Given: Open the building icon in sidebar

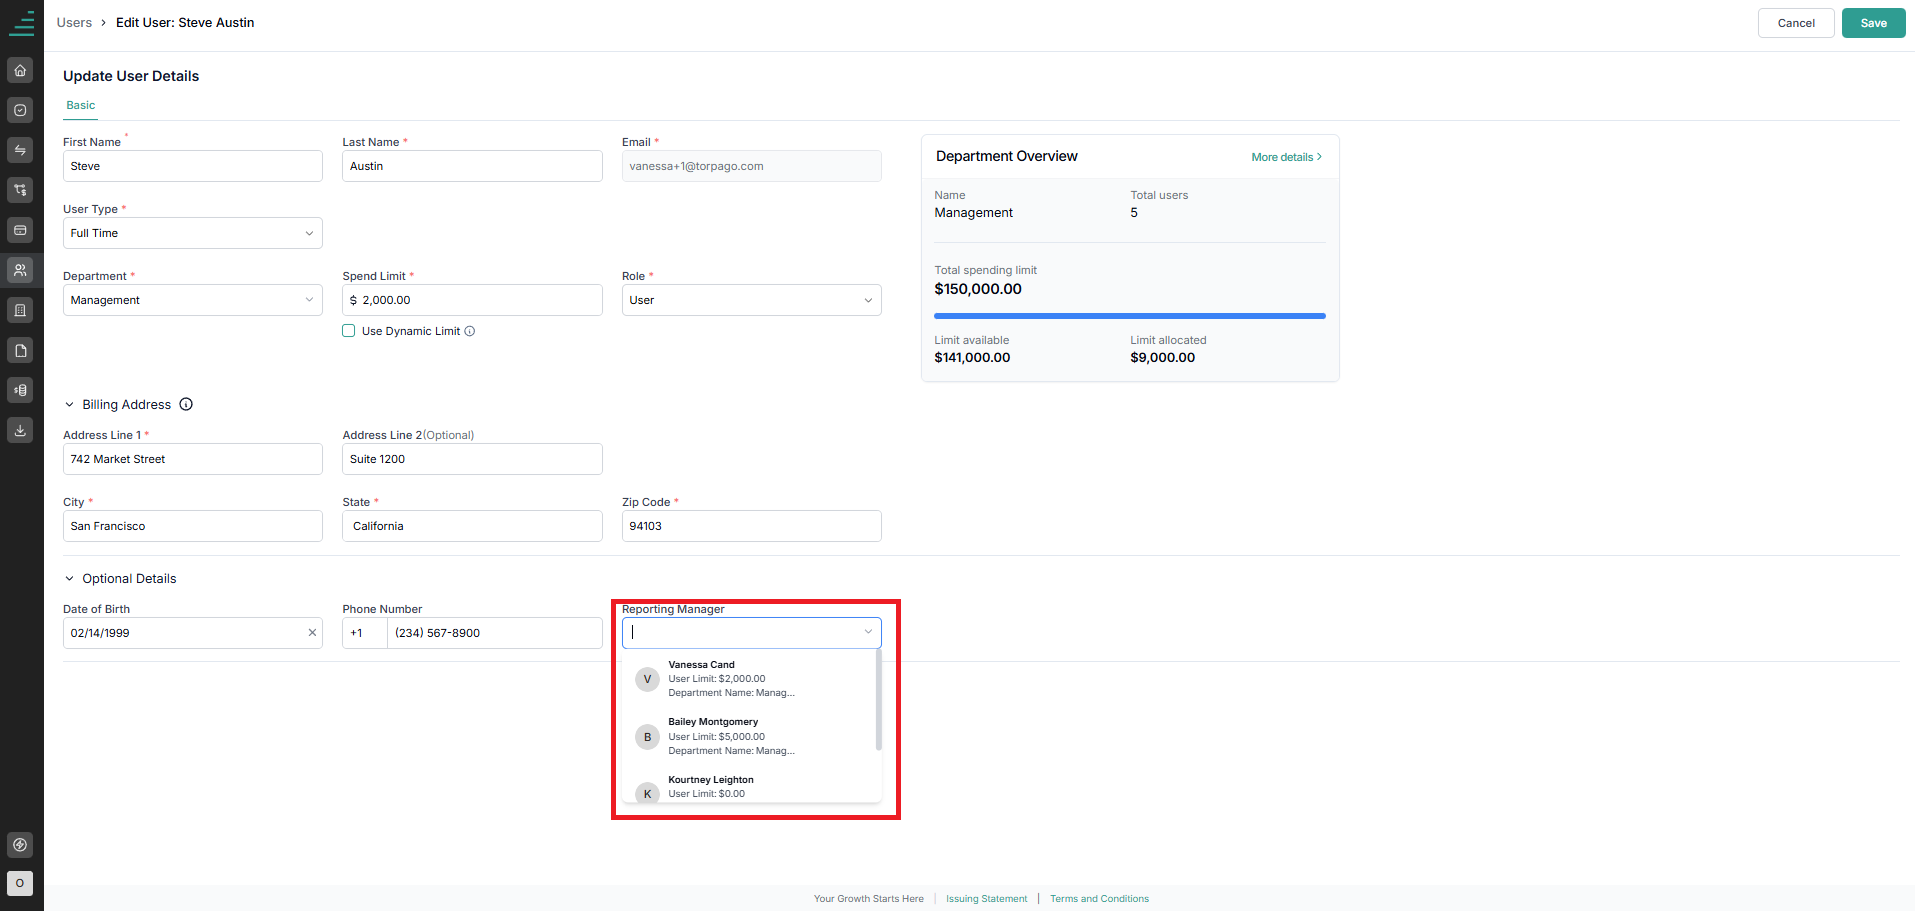Looking at the screenshot, I should (x=20, y=310).
